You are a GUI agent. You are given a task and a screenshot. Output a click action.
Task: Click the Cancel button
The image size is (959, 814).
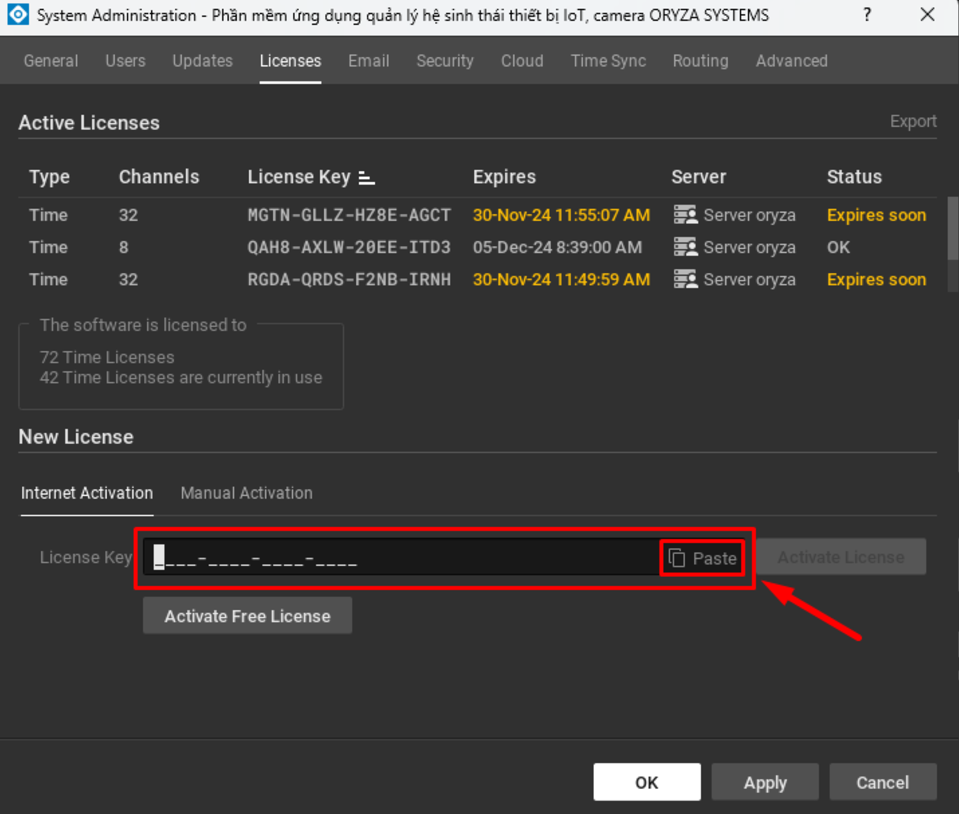[883, 782]
